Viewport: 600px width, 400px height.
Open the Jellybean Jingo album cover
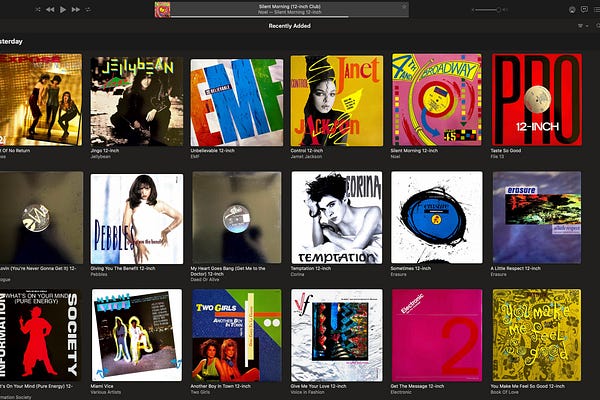[x=137, y=101]
